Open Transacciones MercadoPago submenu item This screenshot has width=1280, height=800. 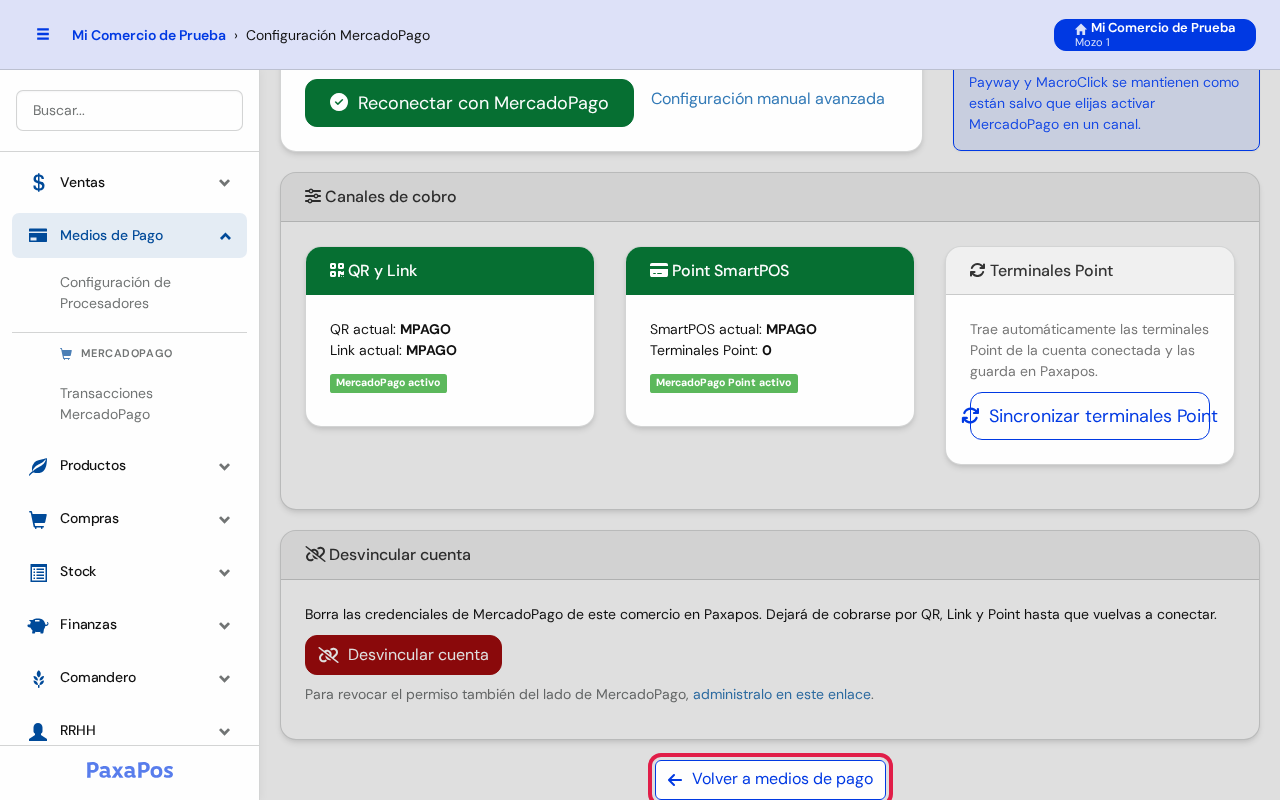coord(129,404)
